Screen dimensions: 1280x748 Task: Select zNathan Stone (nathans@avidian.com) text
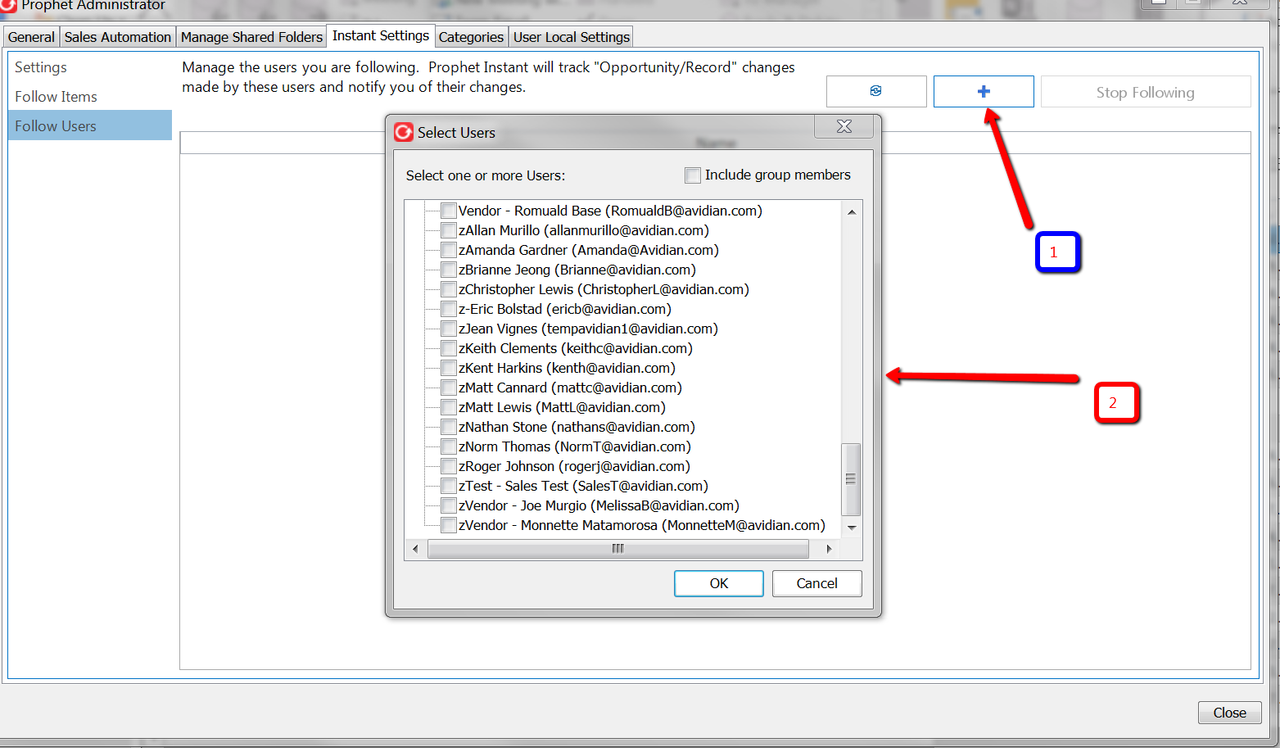pos(576,427)
